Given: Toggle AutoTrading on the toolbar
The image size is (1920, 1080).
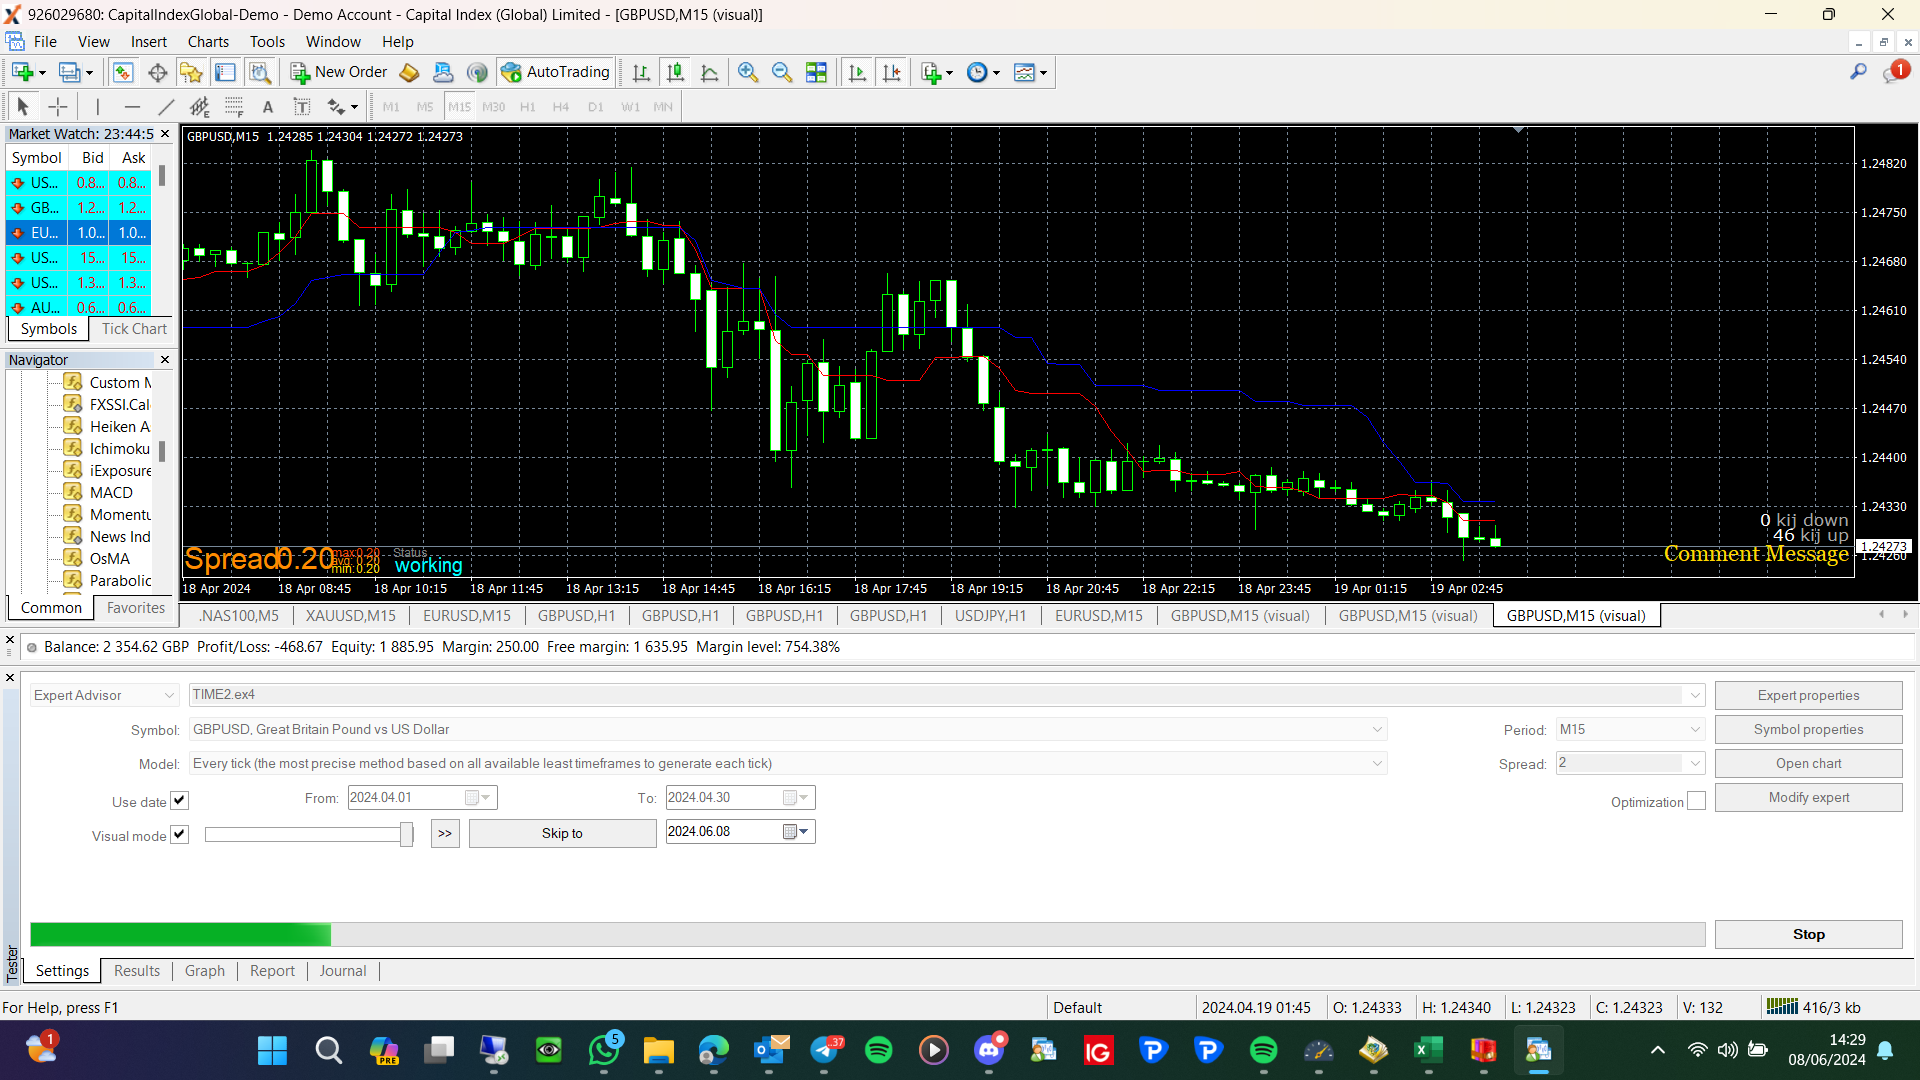Looking at the screenshot, I should pos(556,72).
